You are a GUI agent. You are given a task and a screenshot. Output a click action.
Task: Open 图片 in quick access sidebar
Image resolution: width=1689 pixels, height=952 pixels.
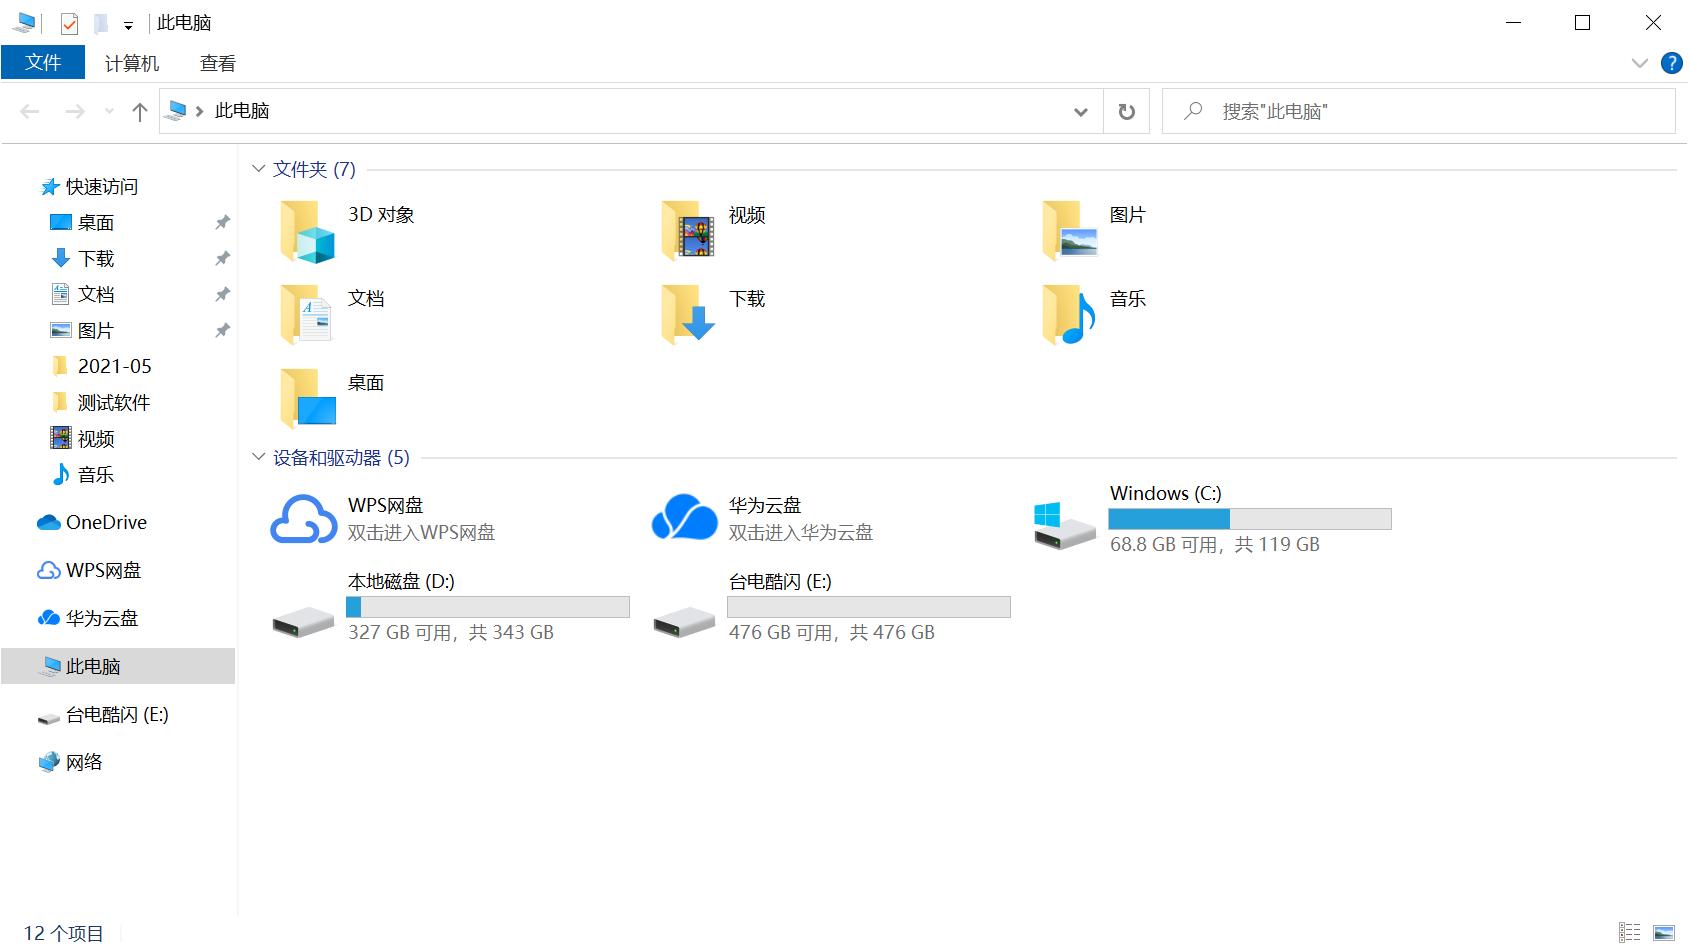coord(96,331)
